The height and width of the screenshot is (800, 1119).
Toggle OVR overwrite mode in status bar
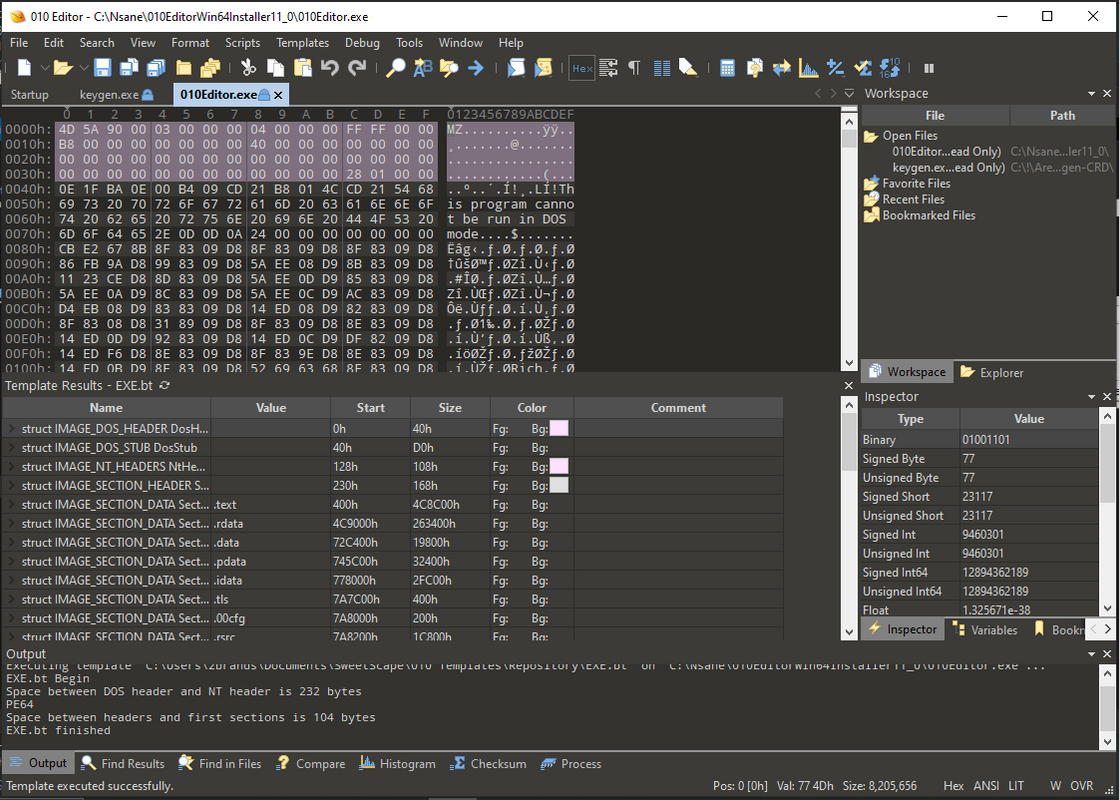coord(1082,787)
